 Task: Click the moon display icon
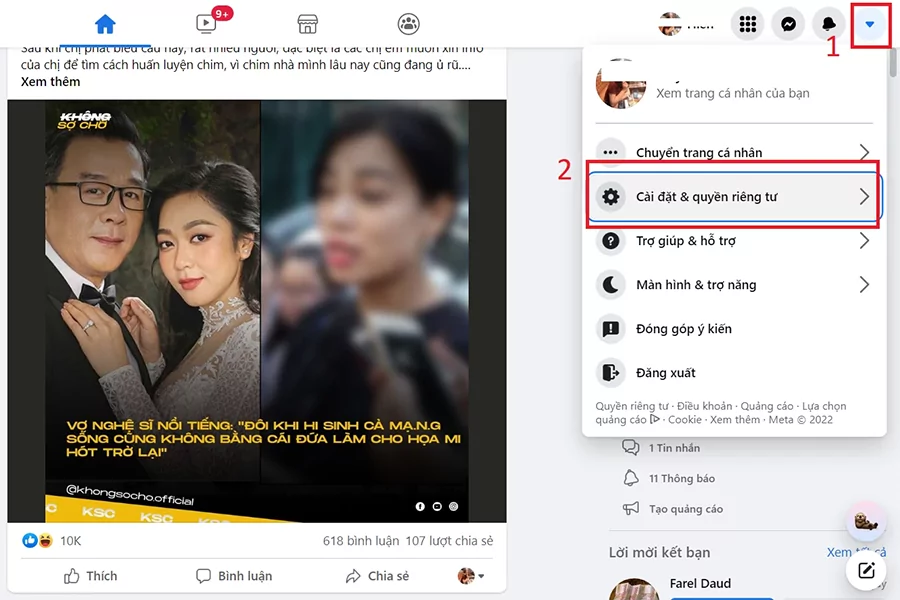point(611,285)
